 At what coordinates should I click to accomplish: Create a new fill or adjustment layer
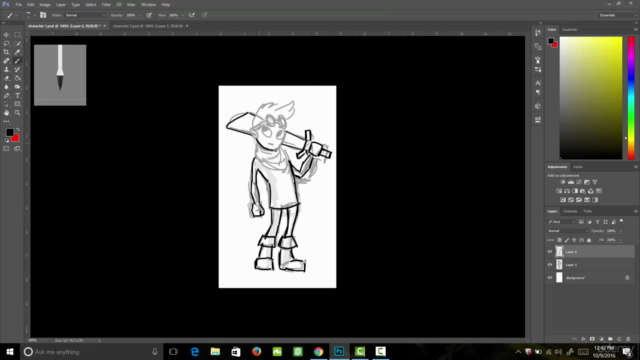click(x=601, y=339)
